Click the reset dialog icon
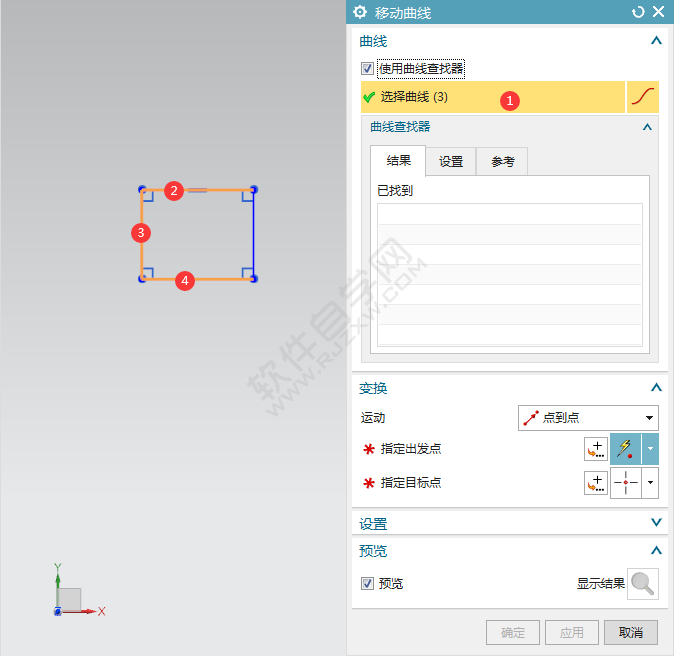 (638, 12)
